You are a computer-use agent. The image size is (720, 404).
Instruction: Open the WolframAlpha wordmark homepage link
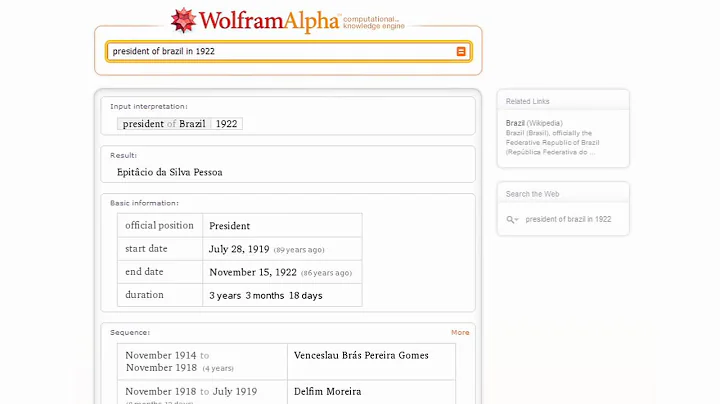click(269, 21)
